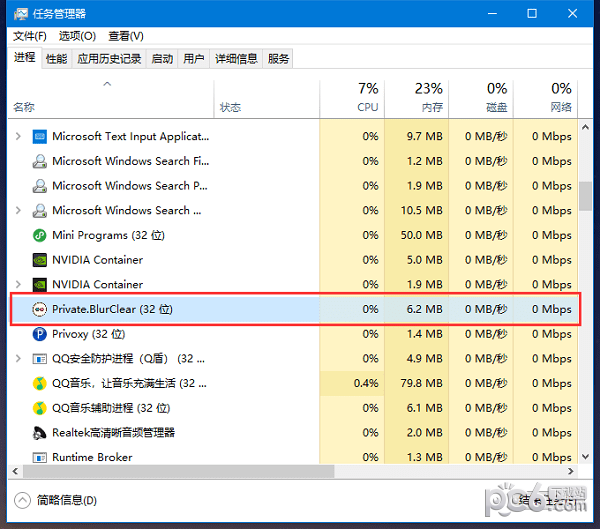600x529 pixels.
Task: Click the Runtime Broker process icon
Action: point(39,457)
